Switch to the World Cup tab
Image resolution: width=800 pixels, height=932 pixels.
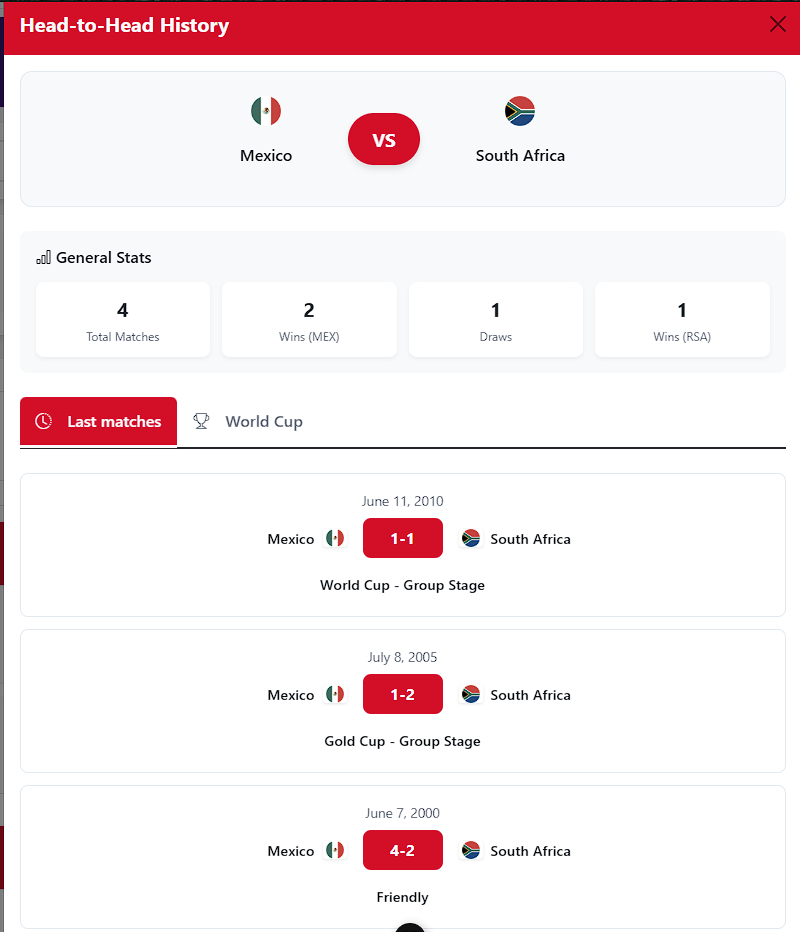pos(263,422)
